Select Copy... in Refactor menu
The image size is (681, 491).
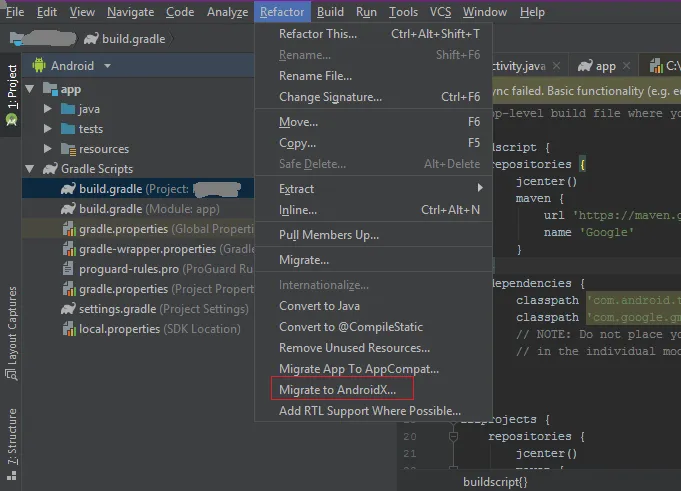tap(374, 143)
